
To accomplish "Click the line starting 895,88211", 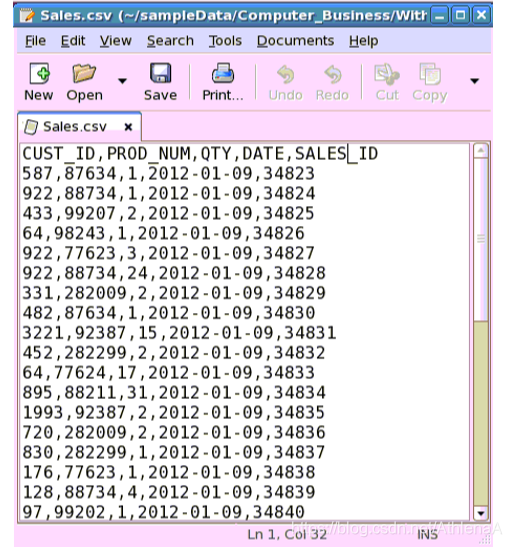I will pyautogui.click(x=174, y=392).
